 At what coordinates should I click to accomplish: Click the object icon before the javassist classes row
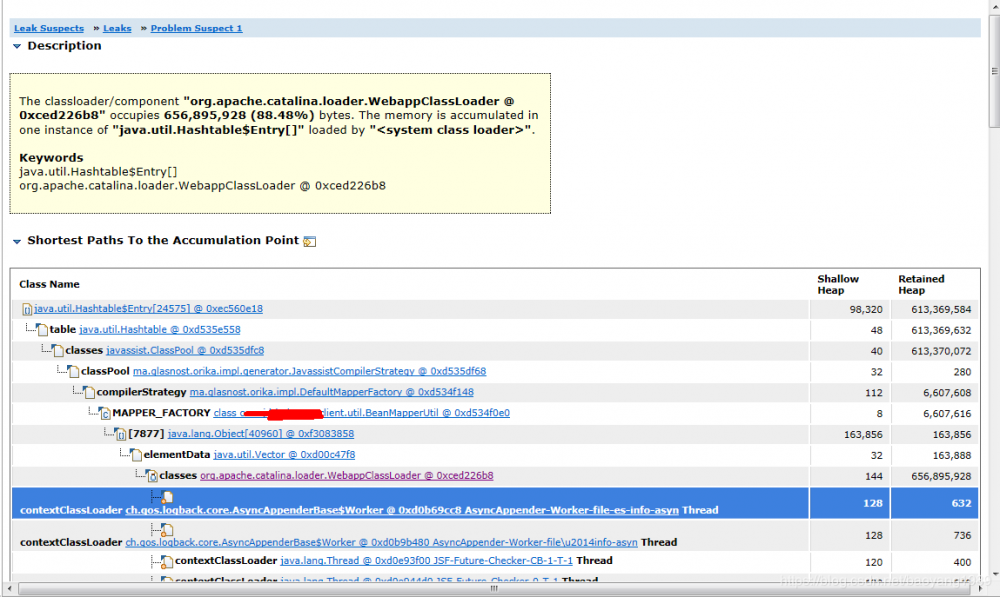pos(58,351)
